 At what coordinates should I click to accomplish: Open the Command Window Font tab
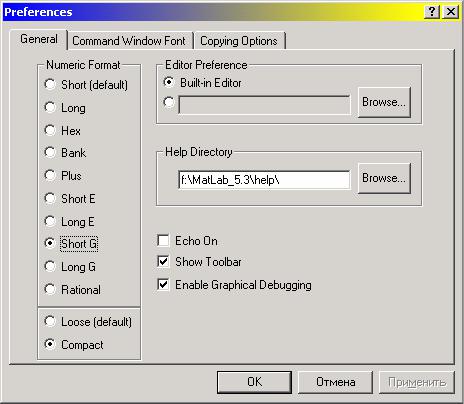click(129, 41)
